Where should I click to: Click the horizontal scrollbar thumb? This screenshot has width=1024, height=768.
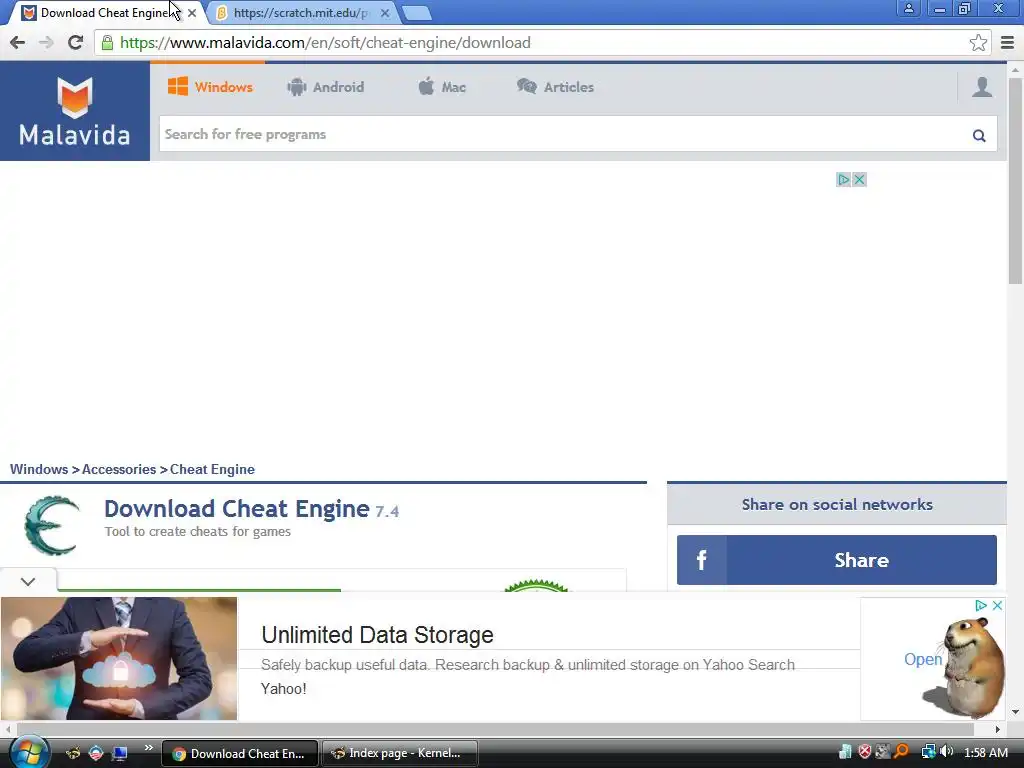[x=496, y=729]
